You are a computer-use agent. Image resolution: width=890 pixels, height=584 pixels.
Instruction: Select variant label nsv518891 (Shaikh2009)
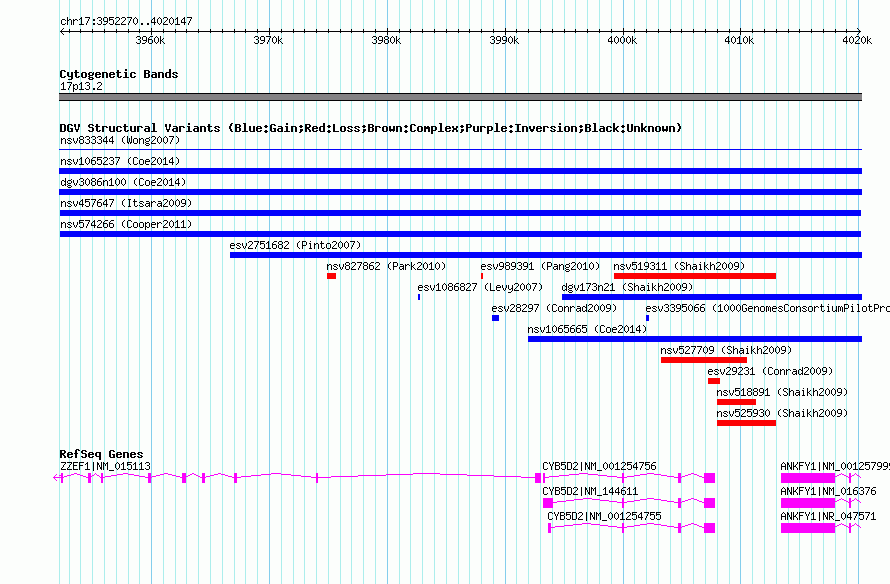[782, 392]
